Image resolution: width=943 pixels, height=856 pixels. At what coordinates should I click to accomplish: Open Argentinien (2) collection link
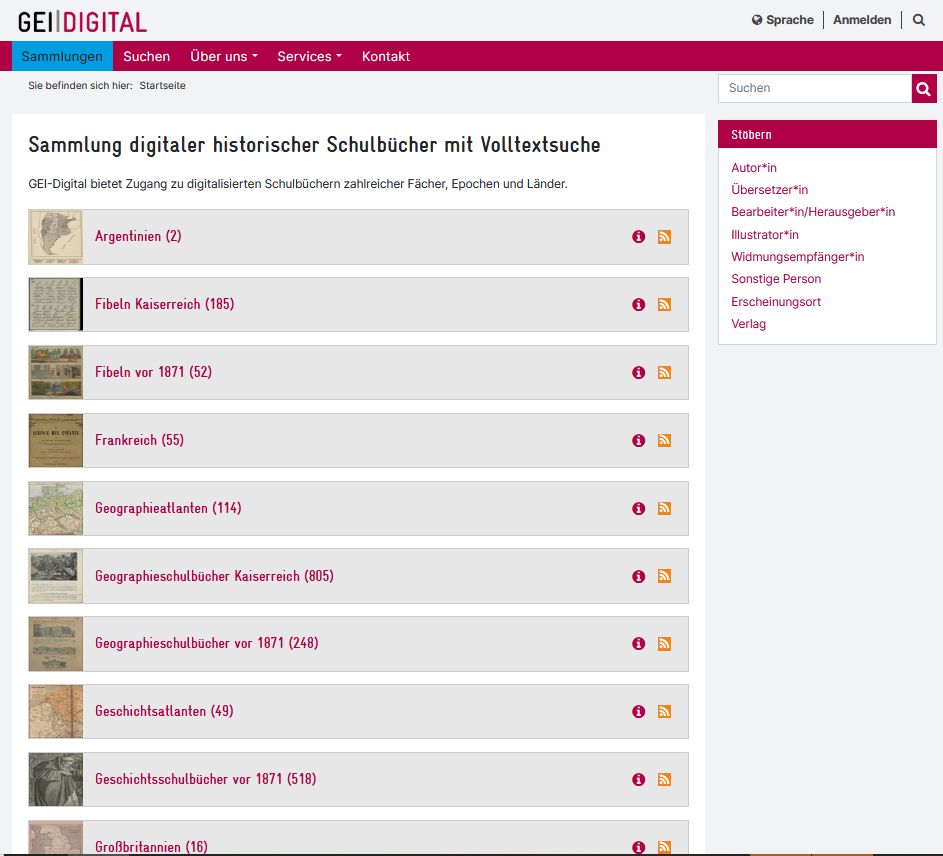point(138,236)
